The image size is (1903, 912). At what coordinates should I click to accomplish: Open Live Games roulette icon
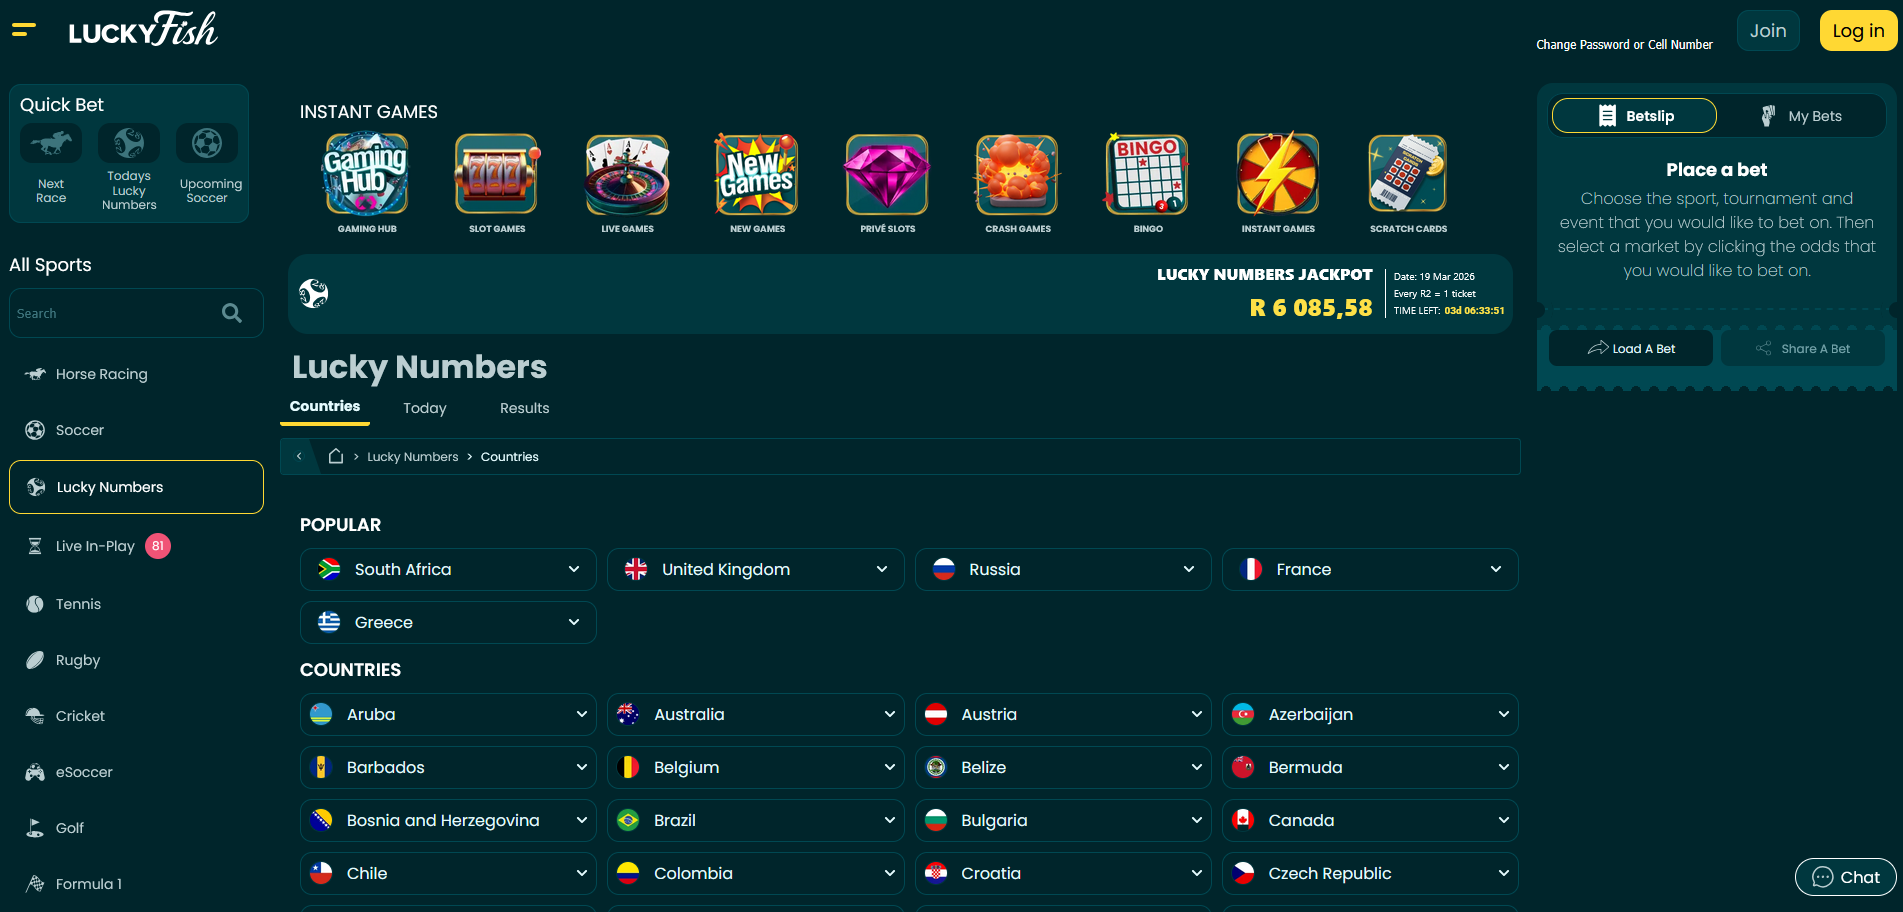pos(627,176)
